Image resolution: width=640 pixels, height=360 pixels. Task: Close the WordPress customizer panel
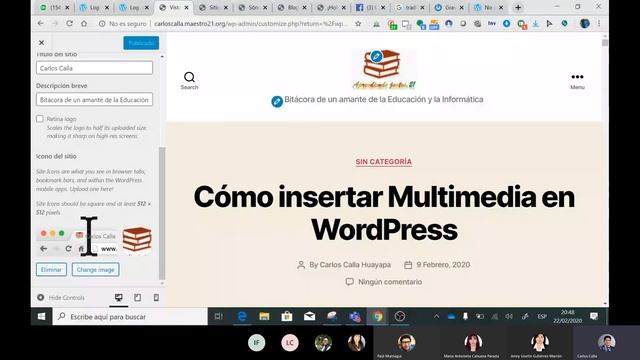point(41,42)
